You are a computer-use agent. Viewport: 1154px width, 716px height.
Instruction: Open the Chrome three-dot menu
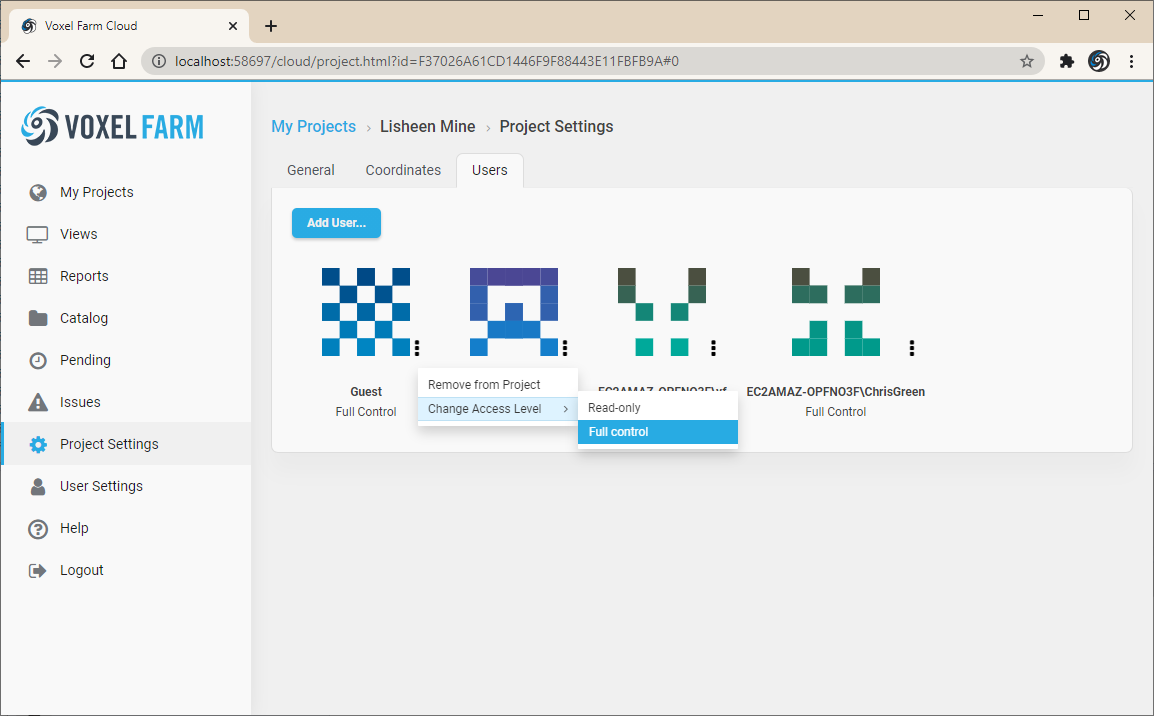click(x=1131, y=61)
